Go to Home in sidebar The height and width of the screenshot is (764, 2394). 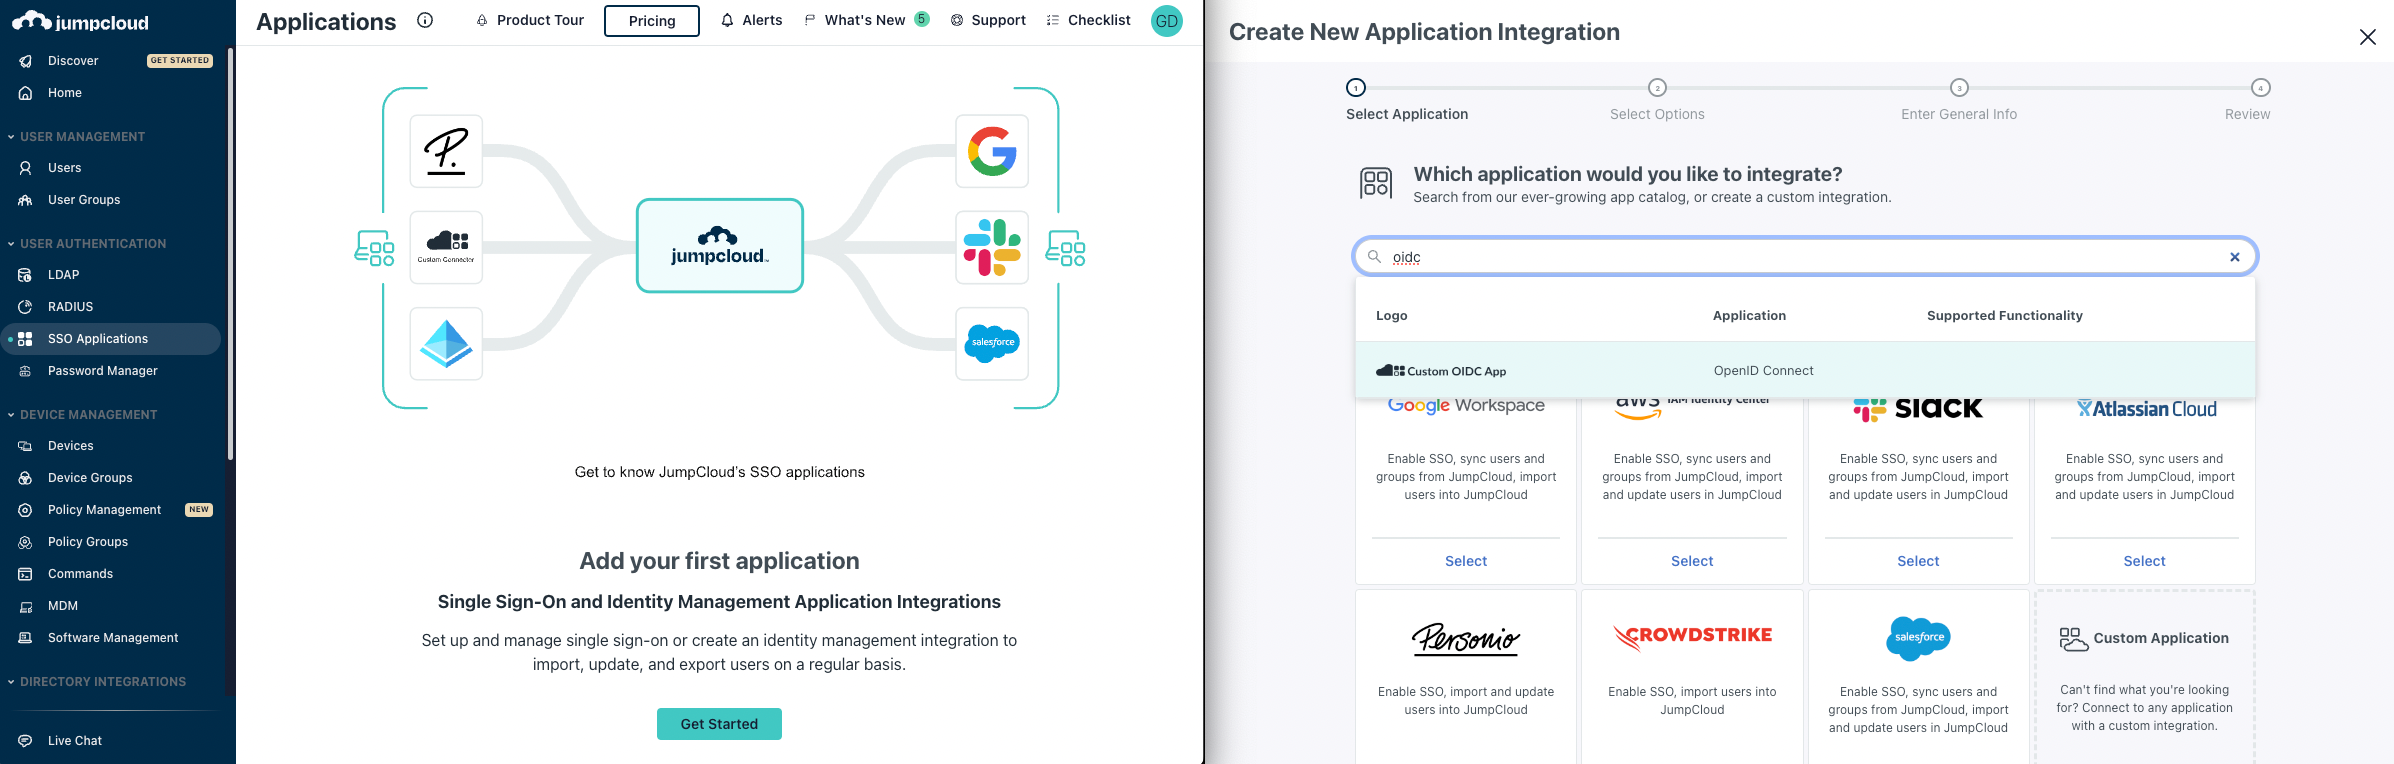point(65,93)
